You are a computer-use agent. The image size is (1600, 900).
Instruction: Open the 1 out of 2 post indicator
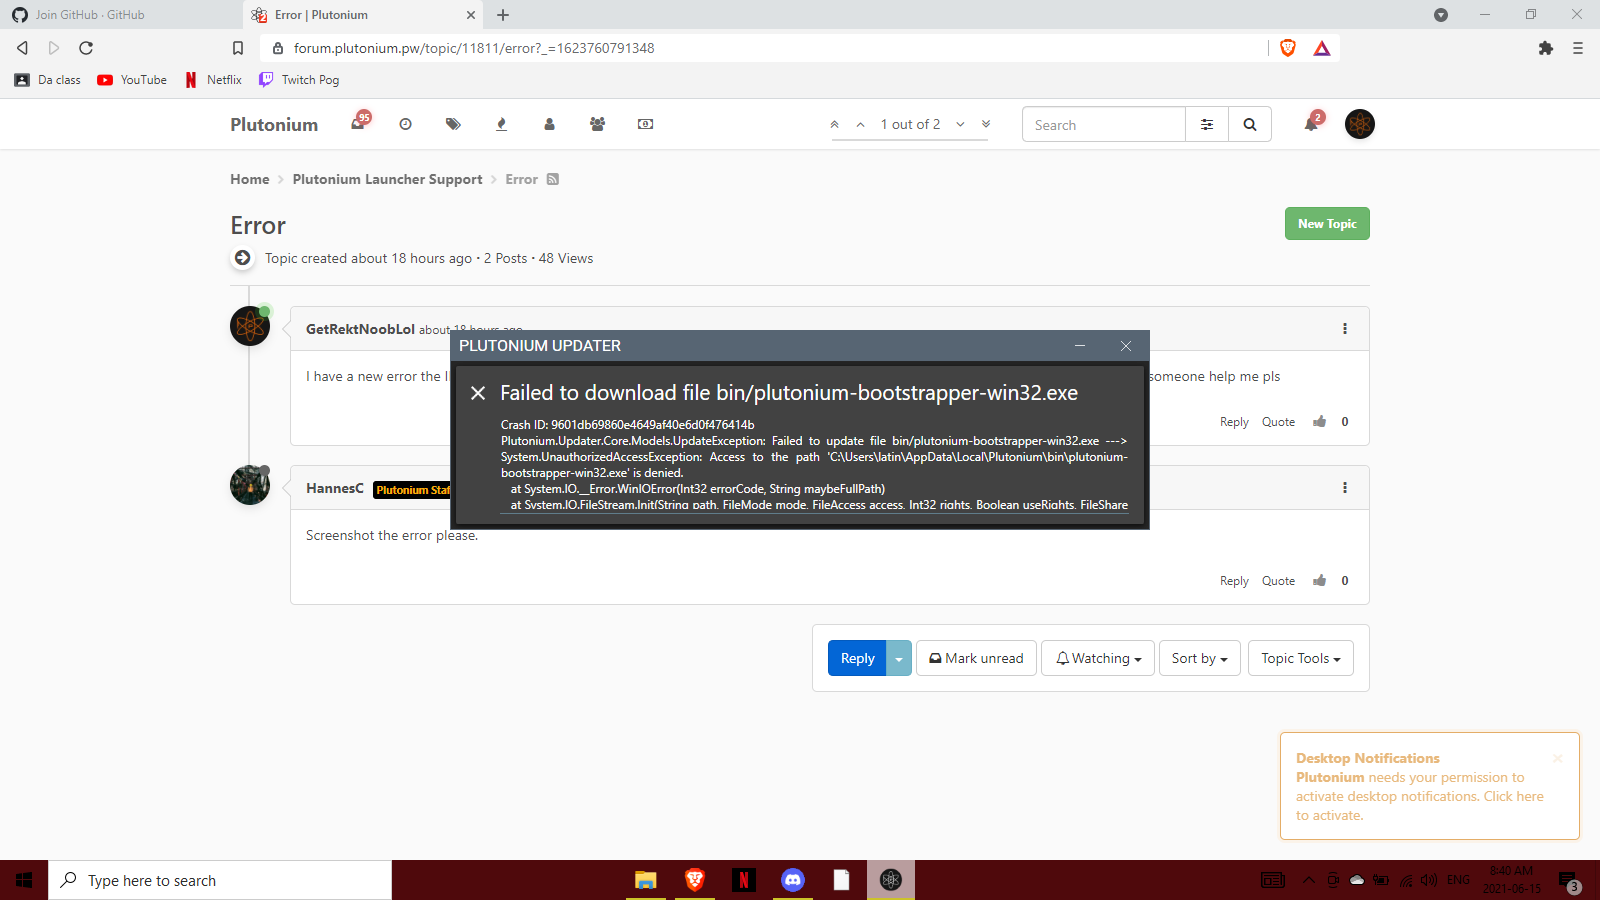[910, 124]
